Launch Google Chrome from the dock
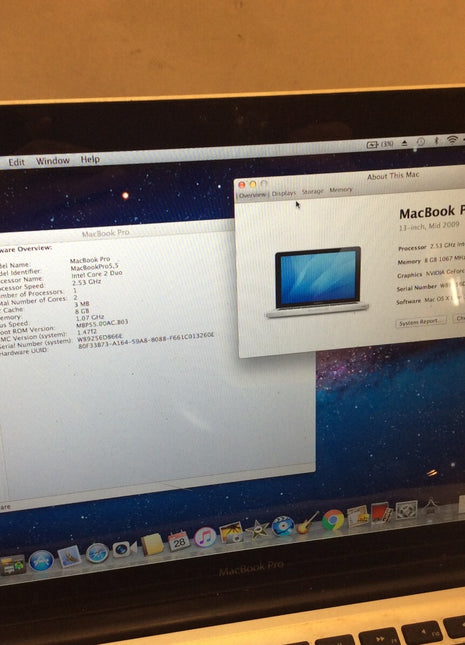The image size is (465, 645). (x=333, y=519)
